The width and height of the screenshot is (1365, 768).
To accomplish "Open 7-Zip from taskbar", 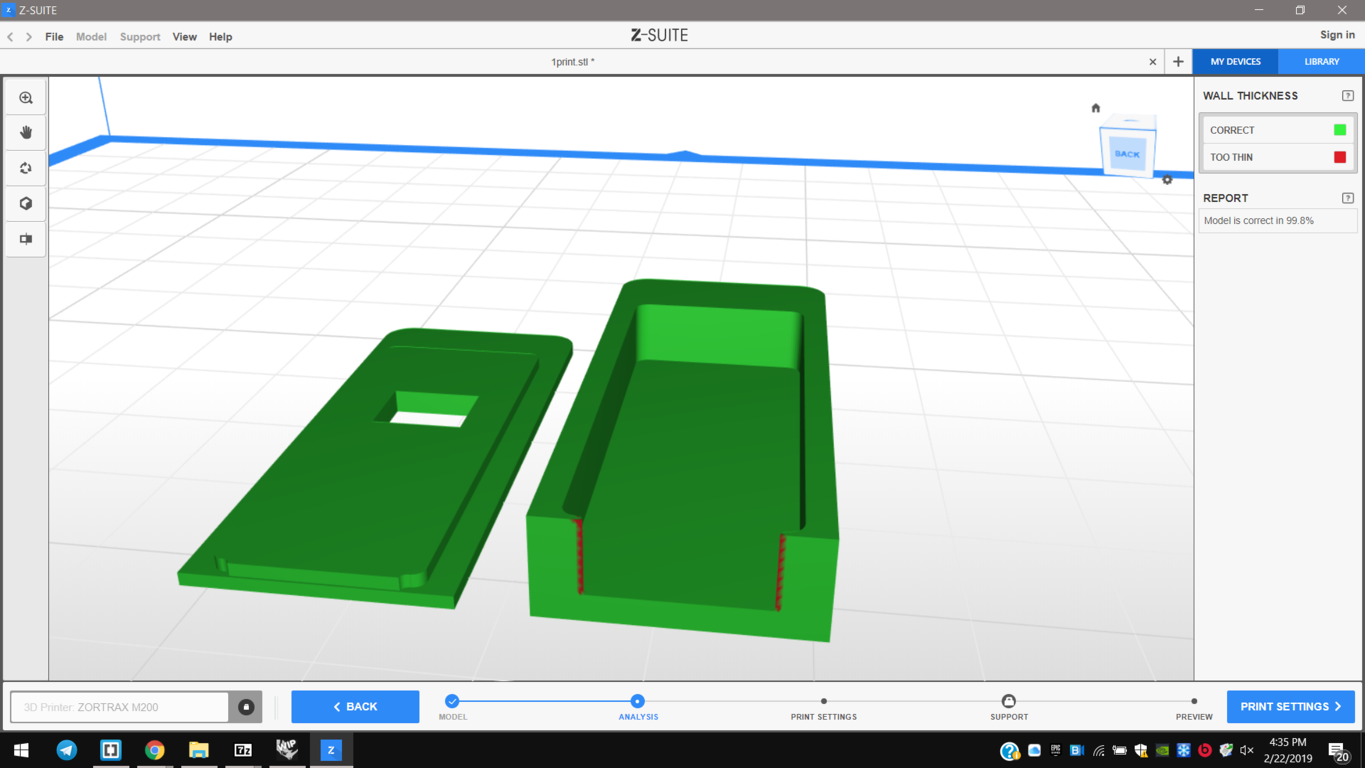I will [x=243, y=750].
